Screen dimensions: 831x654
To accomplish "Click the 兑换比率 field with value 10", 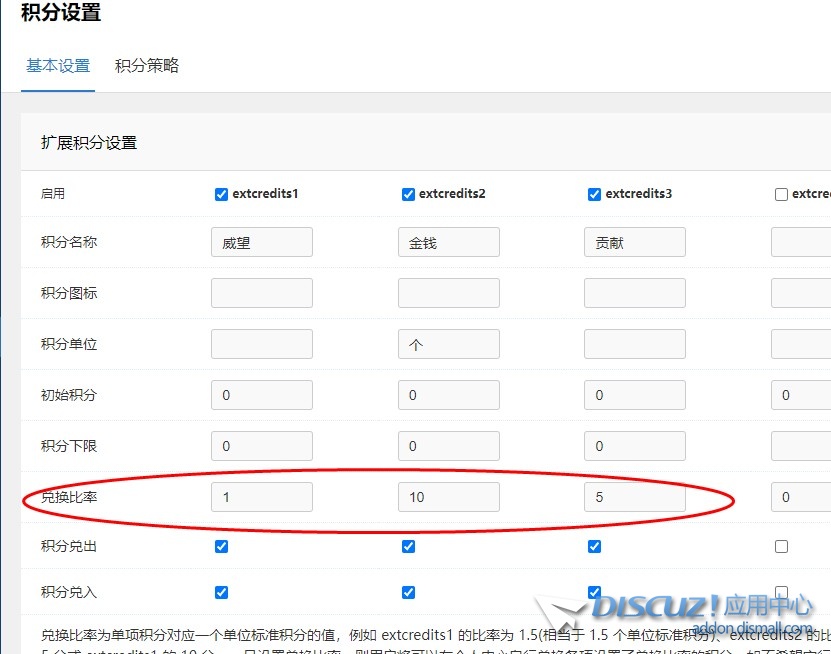I will click(448, 497).
